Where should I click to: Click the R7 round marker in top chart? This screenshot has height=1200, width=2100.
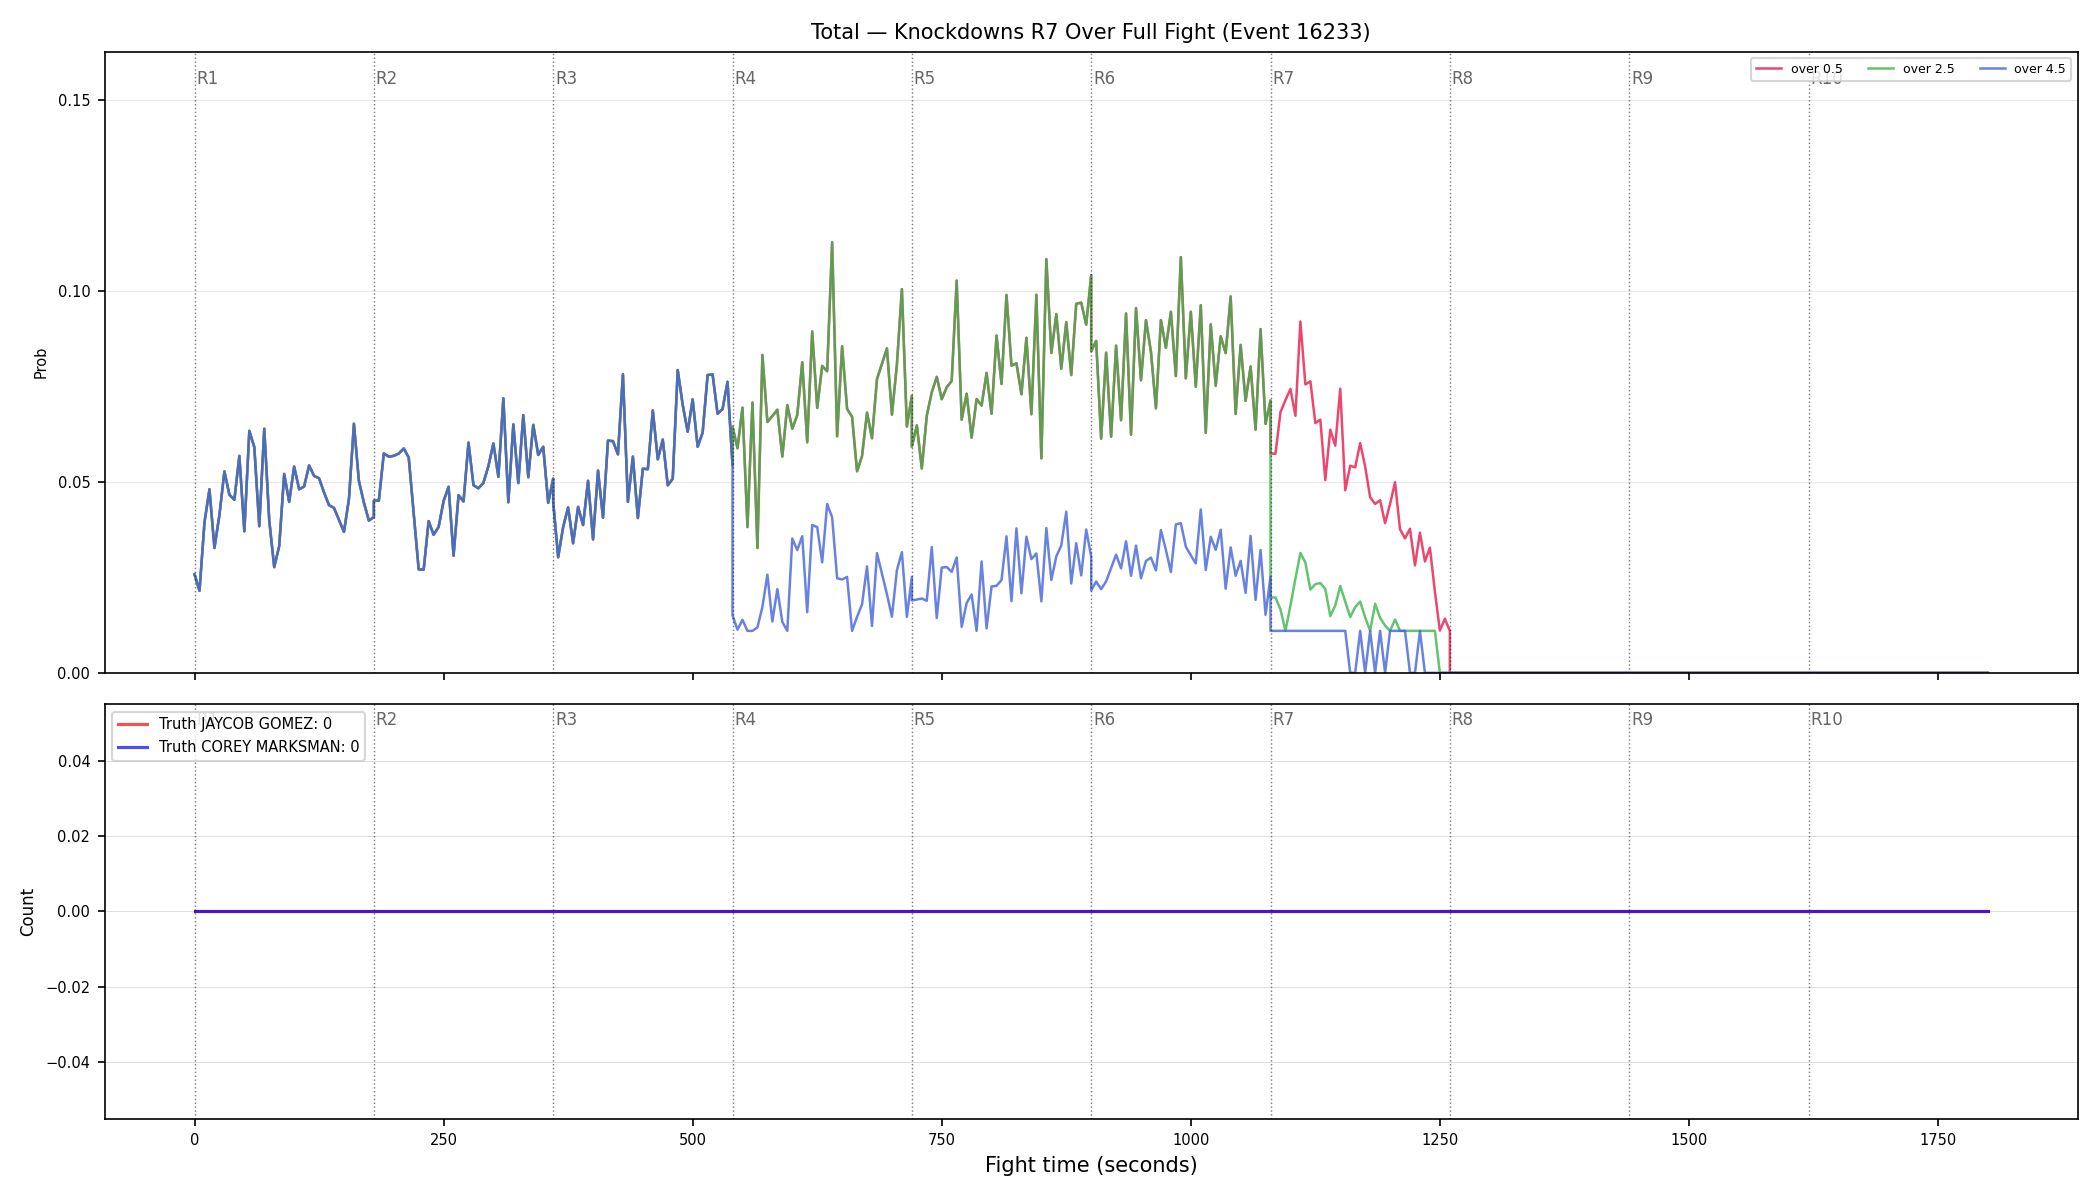1283,78
